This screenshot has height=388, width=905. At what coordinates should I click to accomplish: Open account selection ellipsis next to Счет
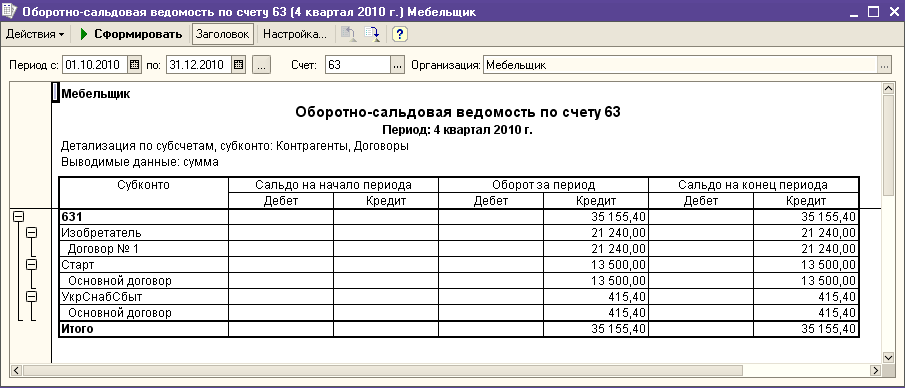click(x=398, y=65)
